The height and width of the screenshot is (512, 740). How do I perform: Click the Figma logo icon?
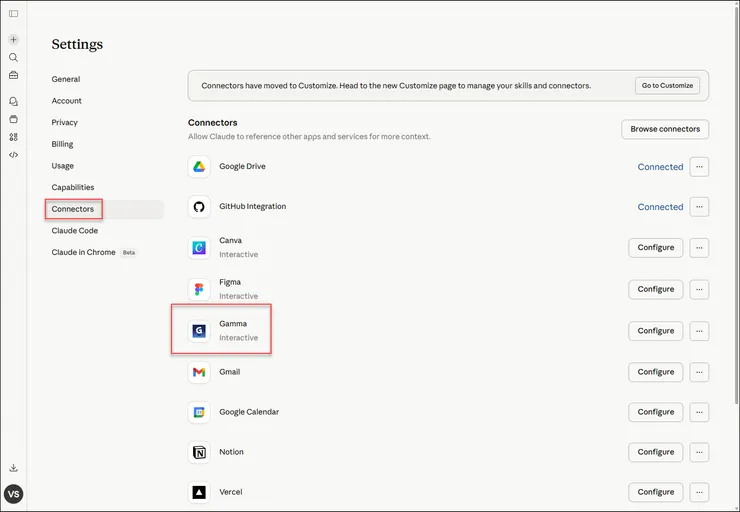[199, 289]
